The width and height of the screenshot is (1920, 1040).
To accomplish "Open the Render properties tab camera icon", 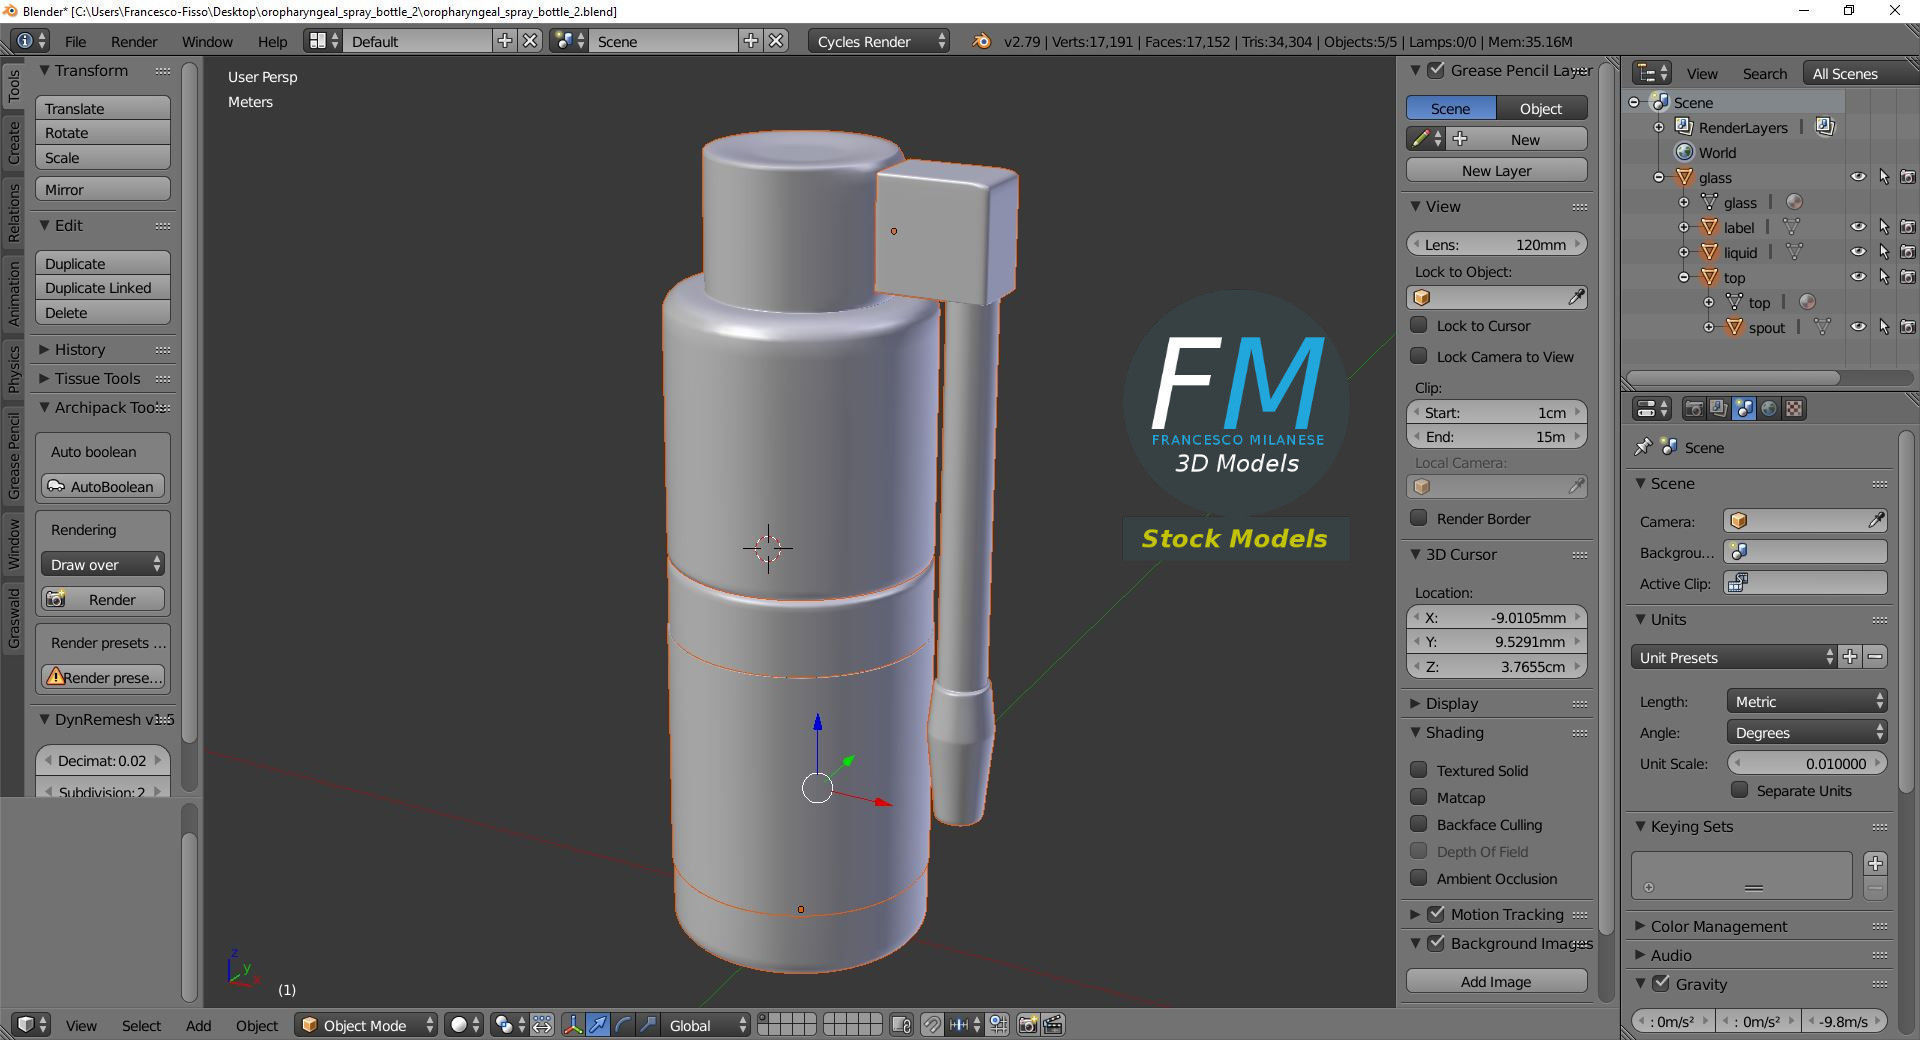I will pos(1693,408).
